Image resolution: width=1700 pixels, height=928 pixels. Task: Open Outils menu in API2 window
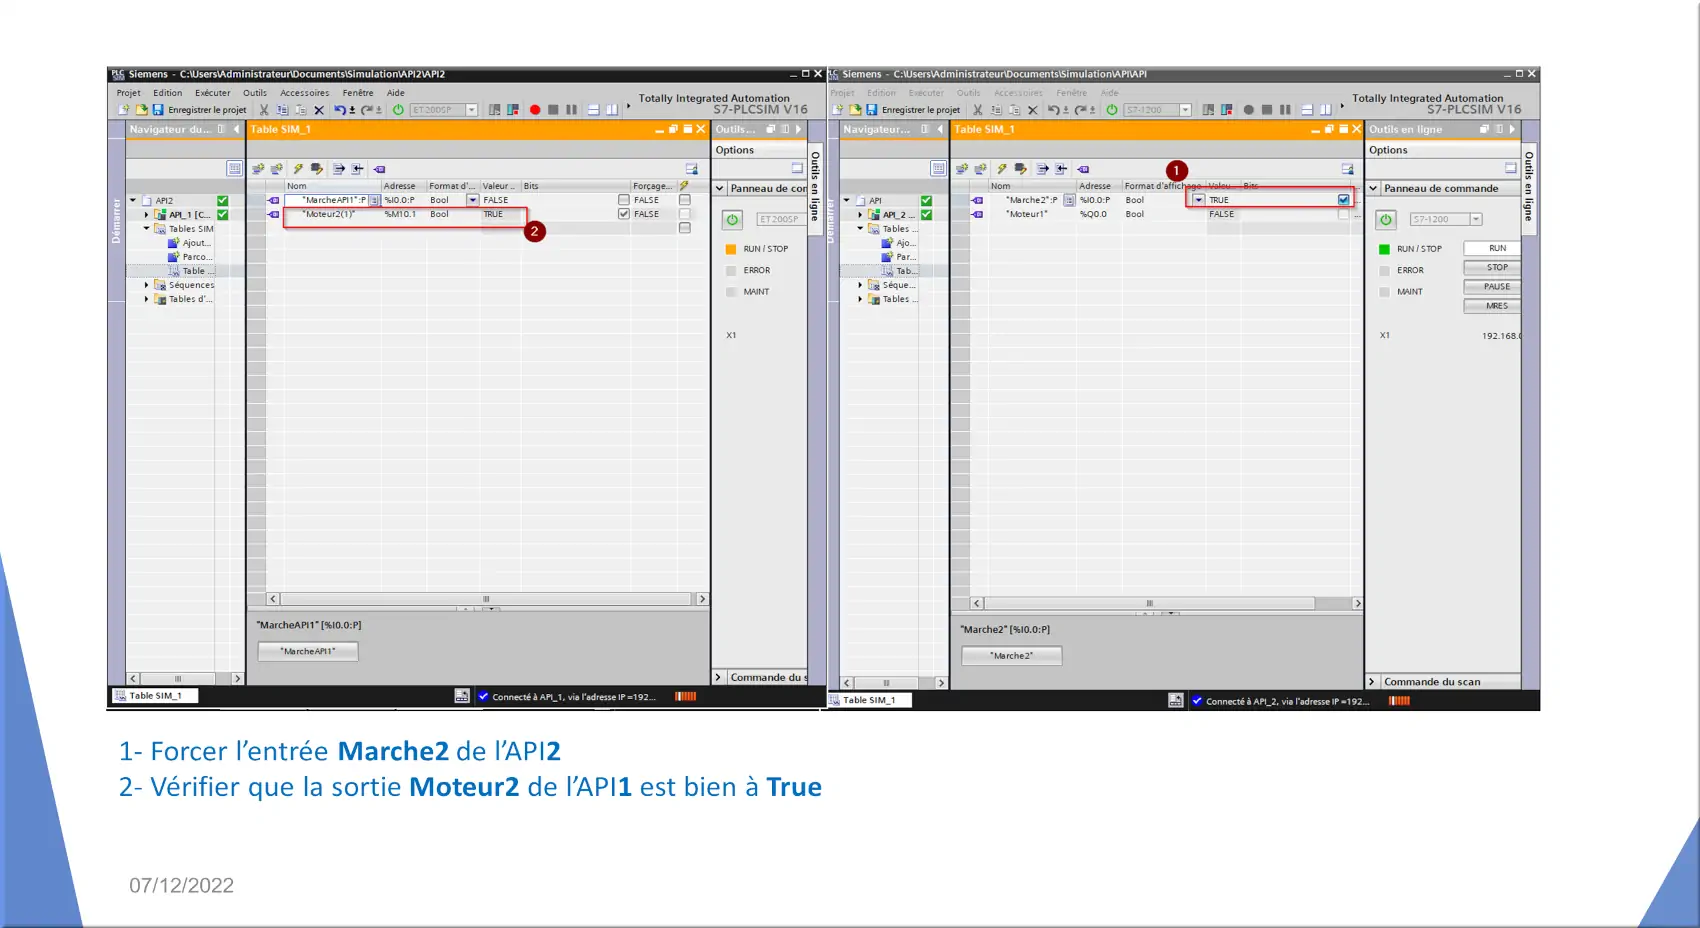tap(255, 93)
